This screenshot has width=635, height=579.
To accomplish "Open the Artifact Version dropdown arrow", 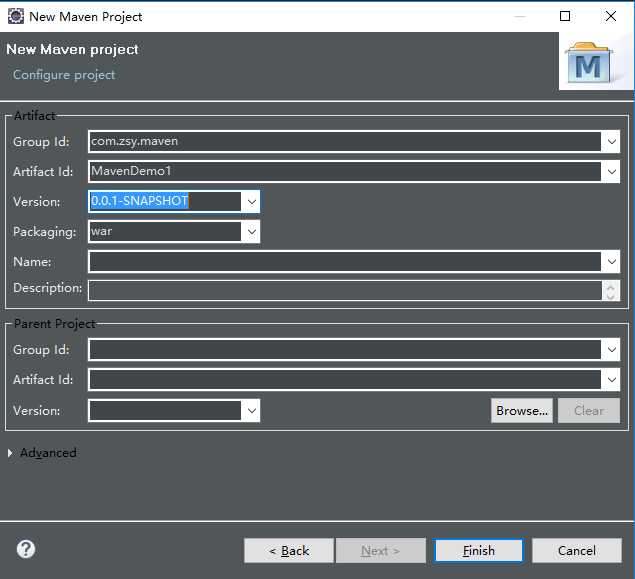I will pos(251,202).
